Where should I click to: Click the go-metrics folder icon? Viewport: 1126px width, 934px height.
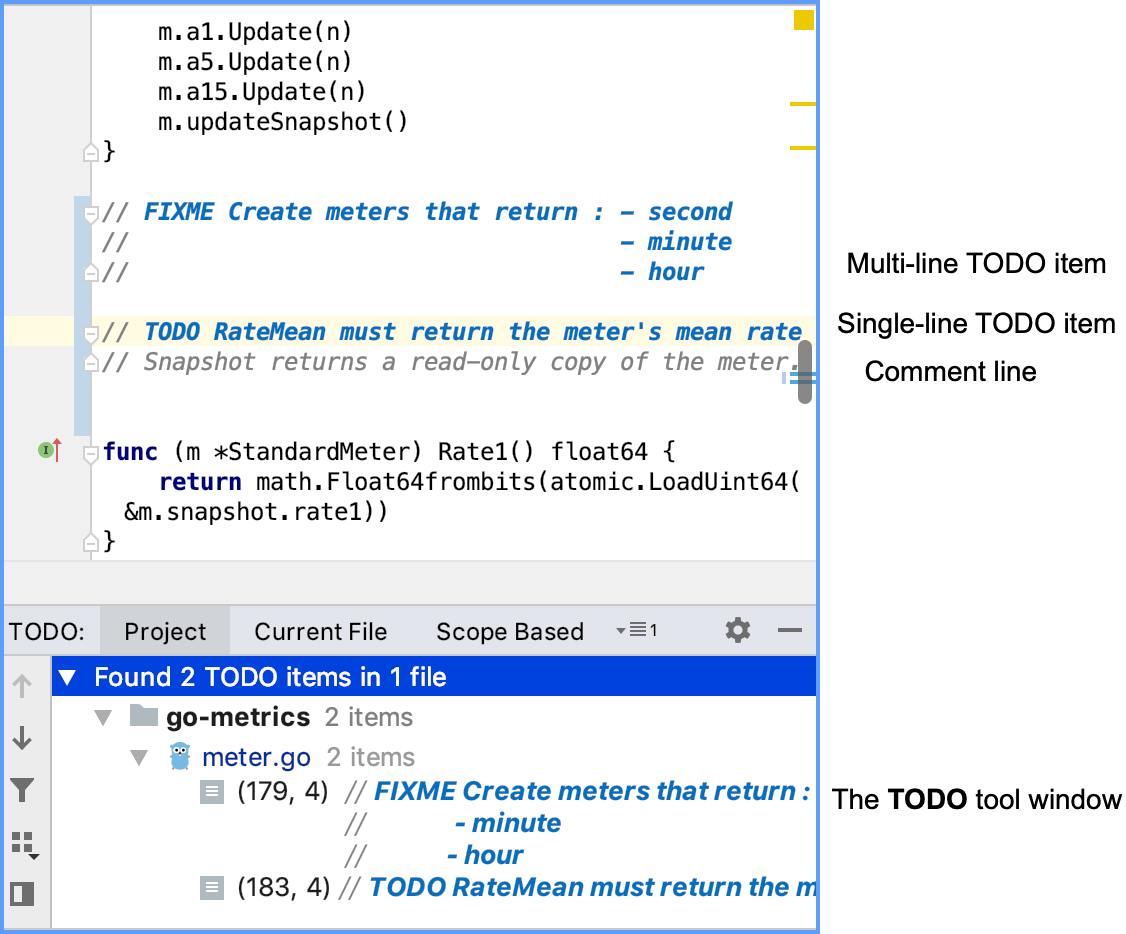click(x=144, y=716)
